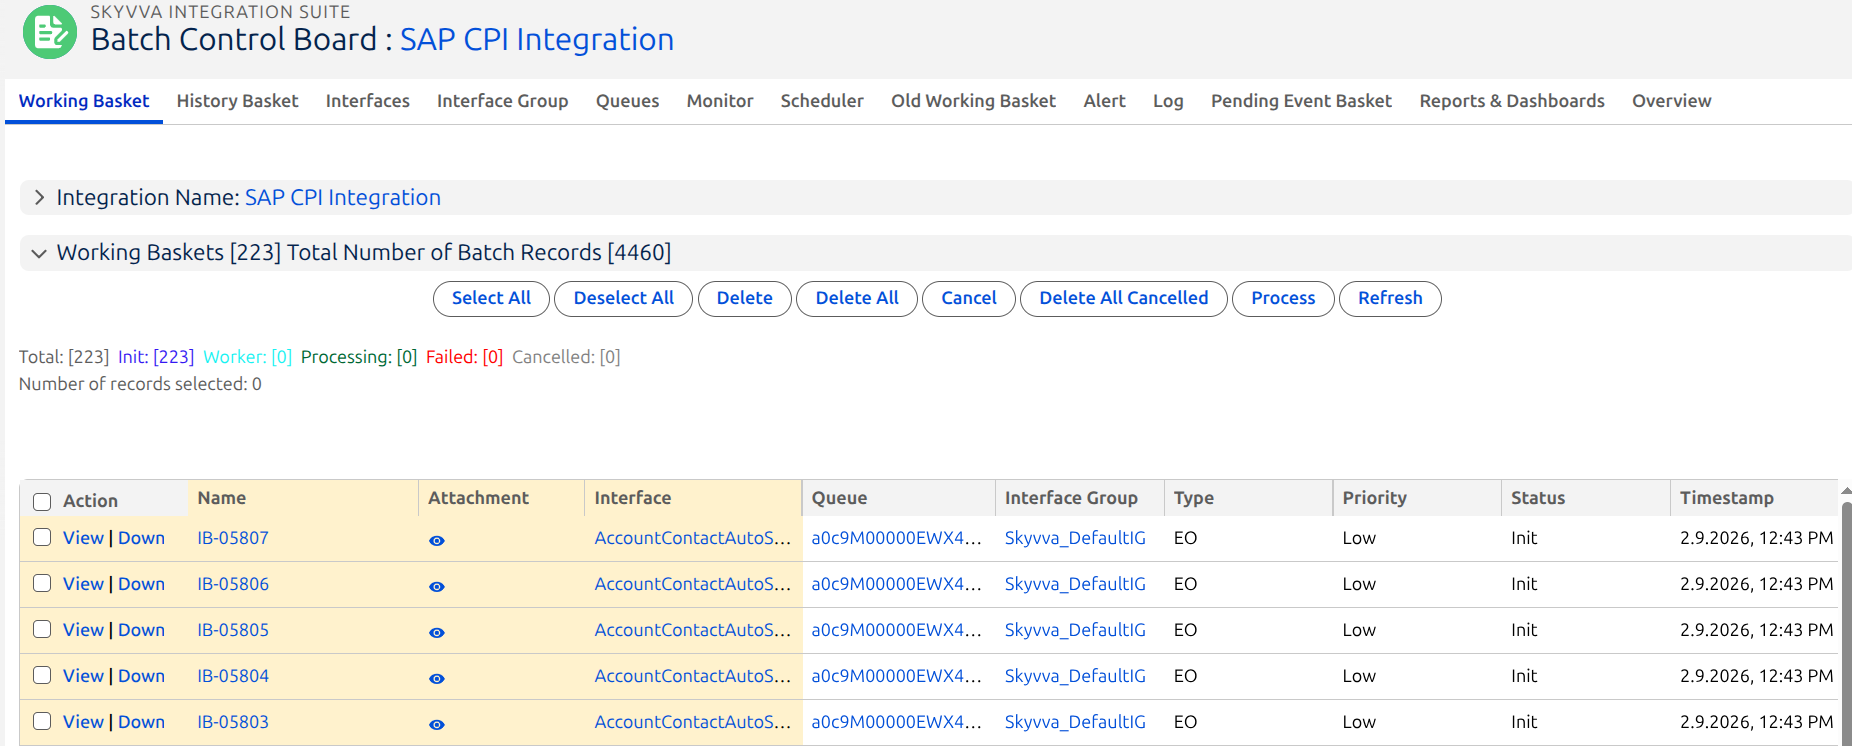Check the row checkbox for IB-05807

pos(42,537)
